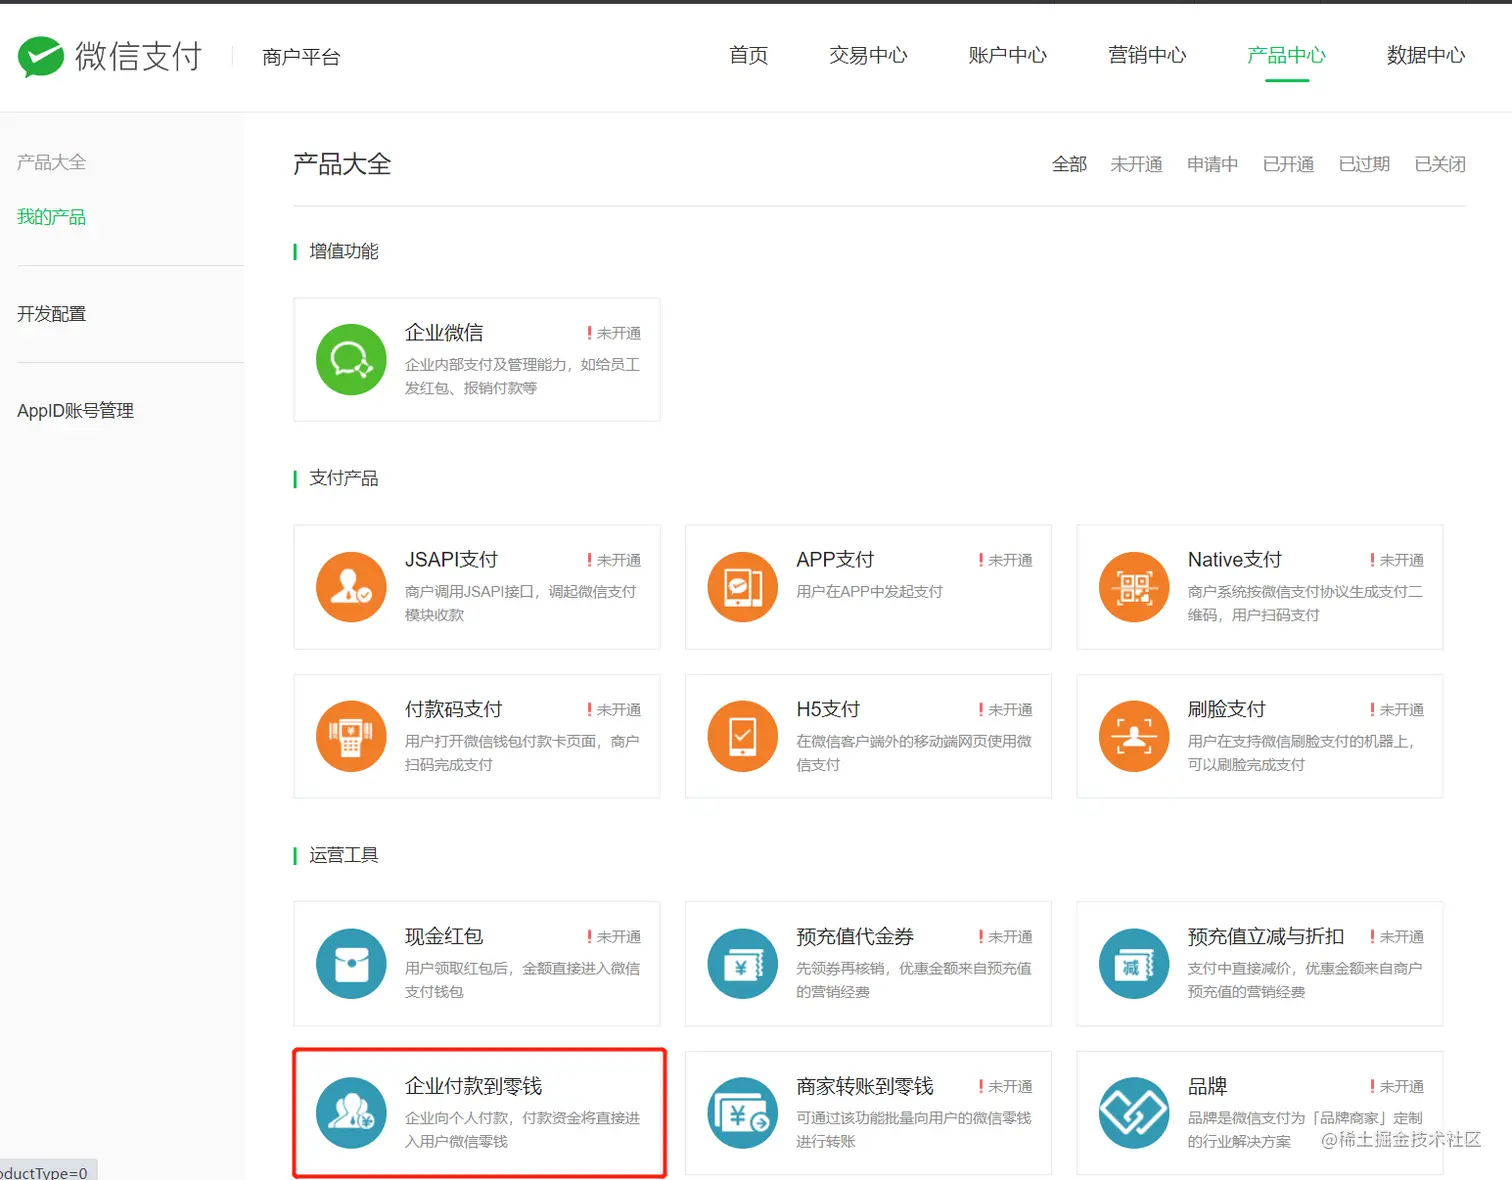Click 未开通 status on 预充值代金券 card
The image size is (1512, 1180).
point(1005,937)
